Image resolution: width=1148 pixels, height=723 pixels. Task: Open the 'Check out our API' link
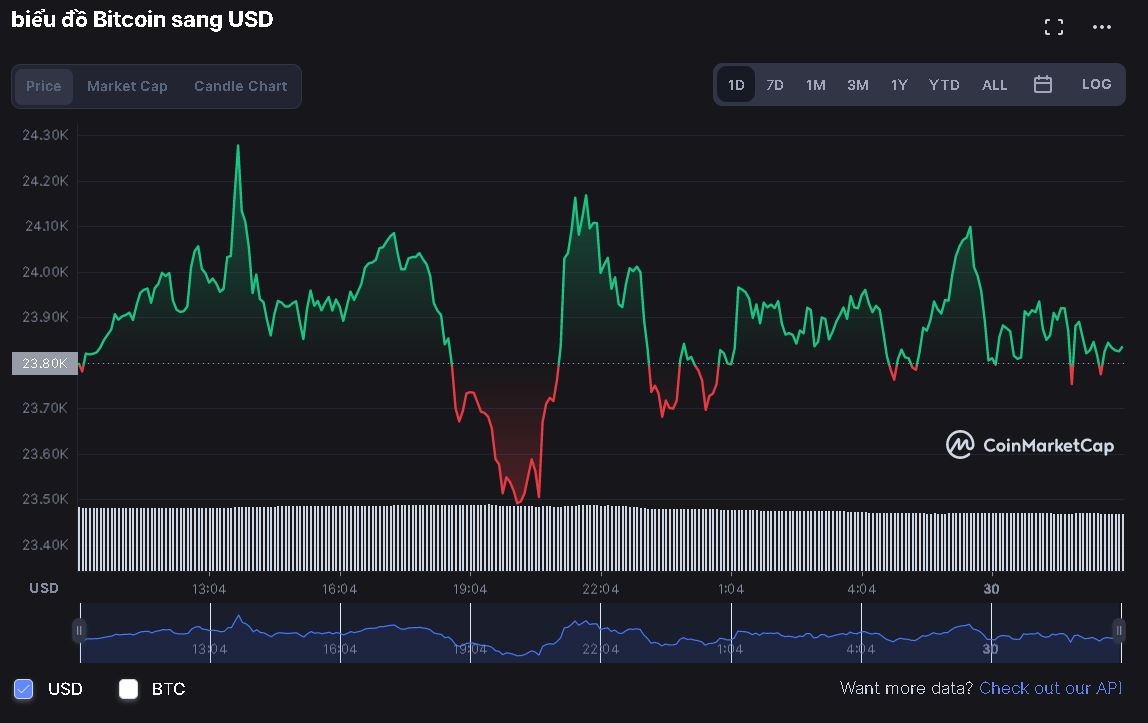[1050, 688]
